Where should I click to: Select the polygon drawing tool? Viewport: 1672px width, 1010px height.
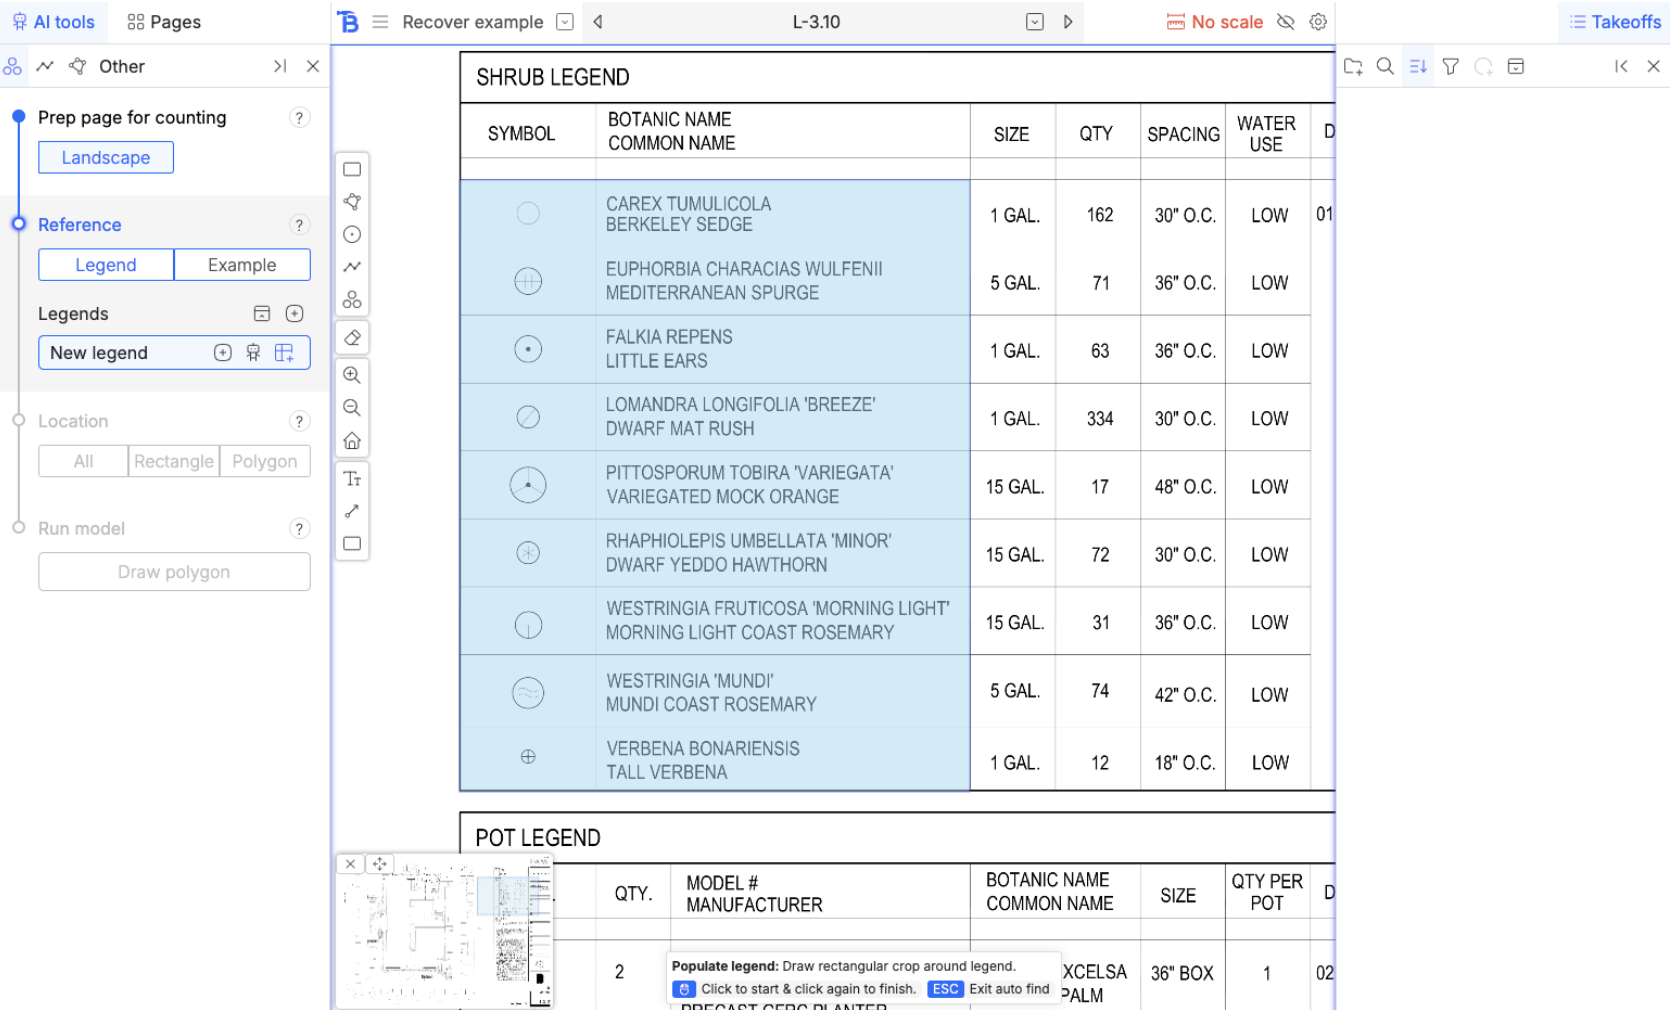tap(352, 202)
